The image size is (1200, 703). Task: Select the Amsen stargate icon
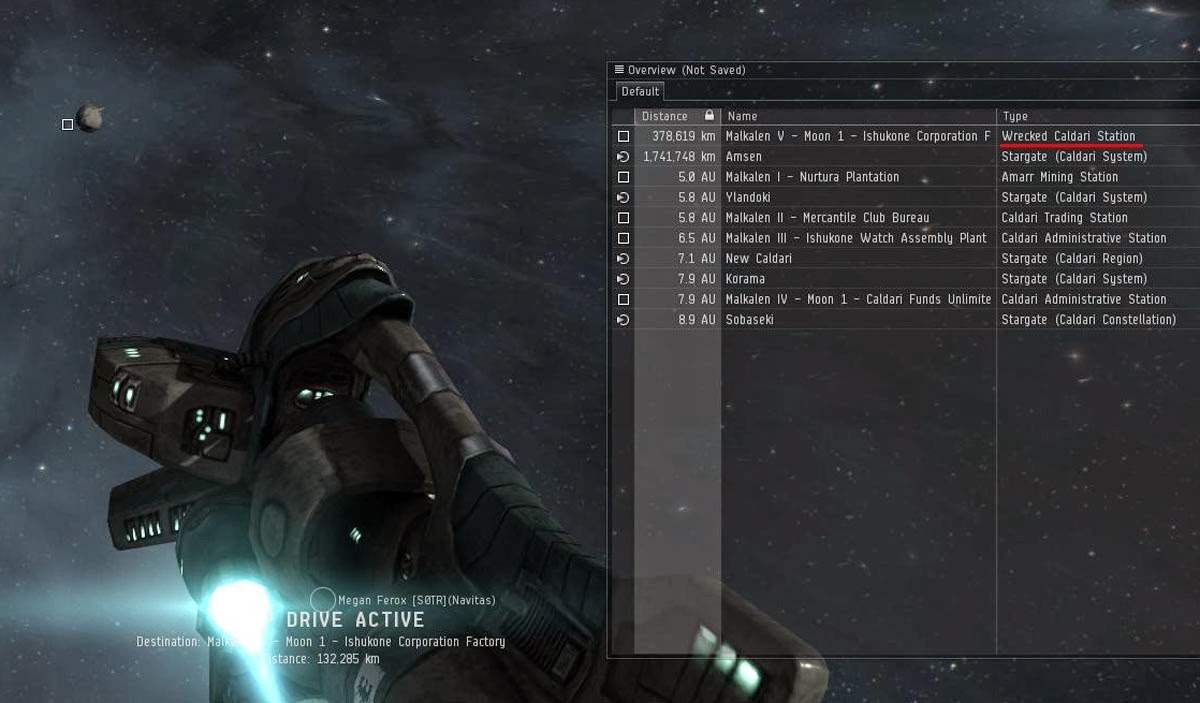pos(623,157)
